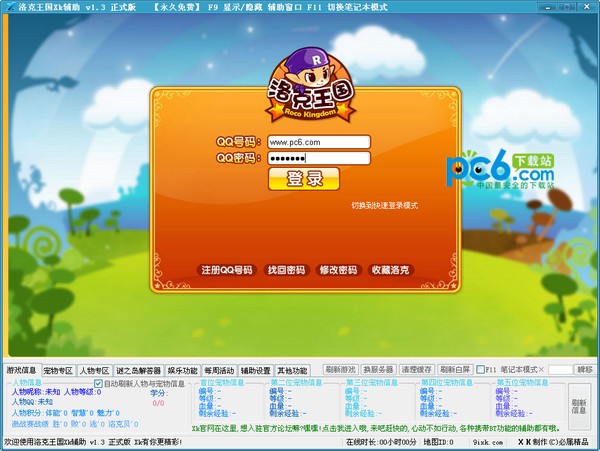
Task: Click the QQ密码 password input field
Action: 319,158
